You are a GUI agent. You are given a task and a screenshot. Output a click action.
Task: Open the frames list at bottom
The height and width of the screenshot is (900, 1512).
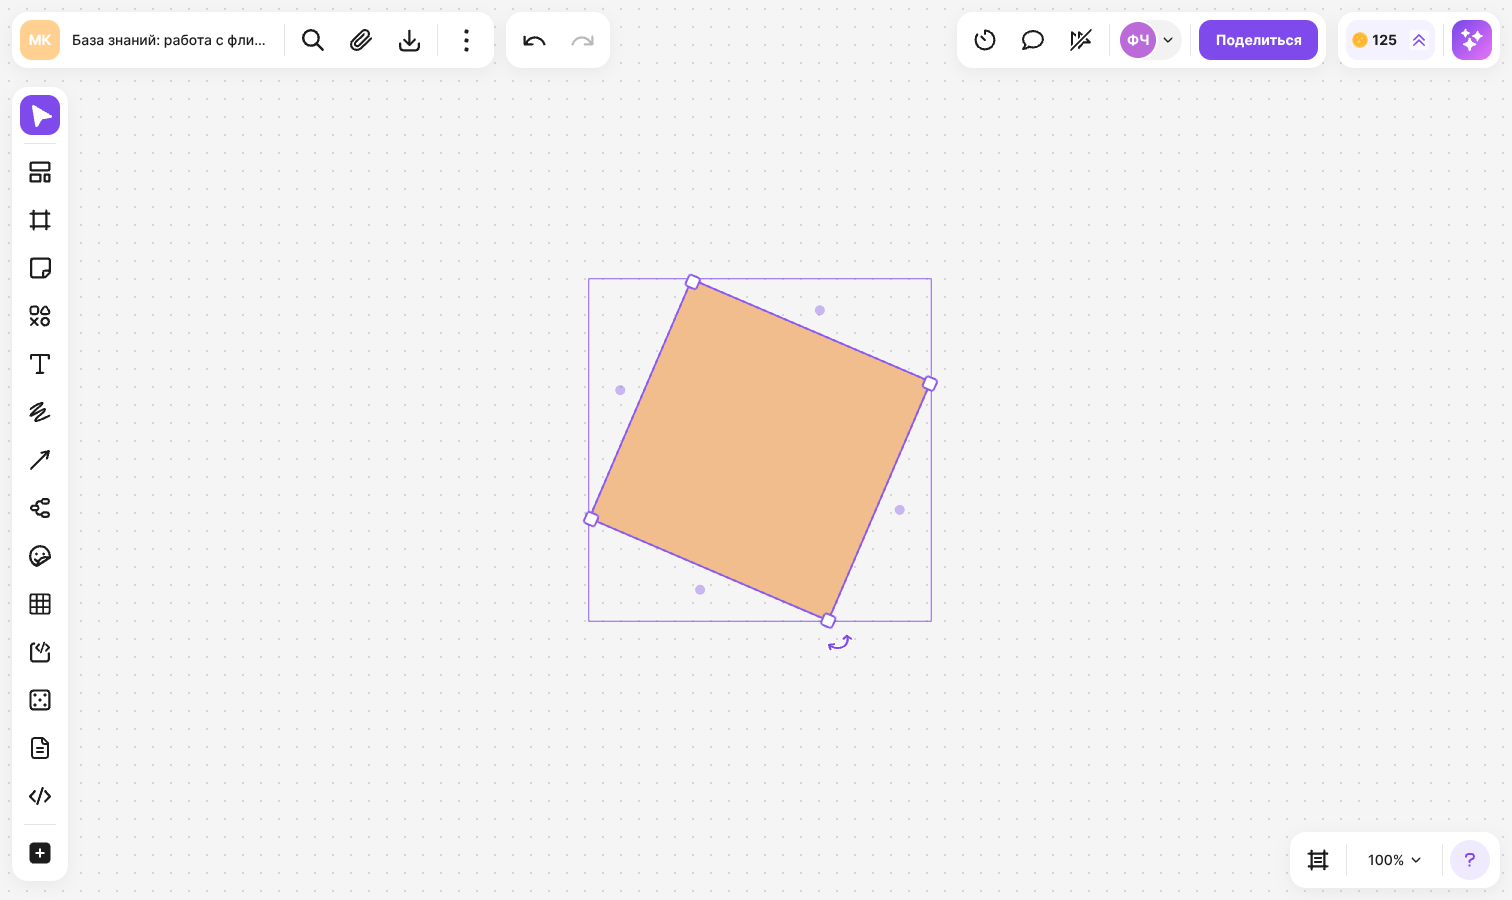tap(1318, 860)
